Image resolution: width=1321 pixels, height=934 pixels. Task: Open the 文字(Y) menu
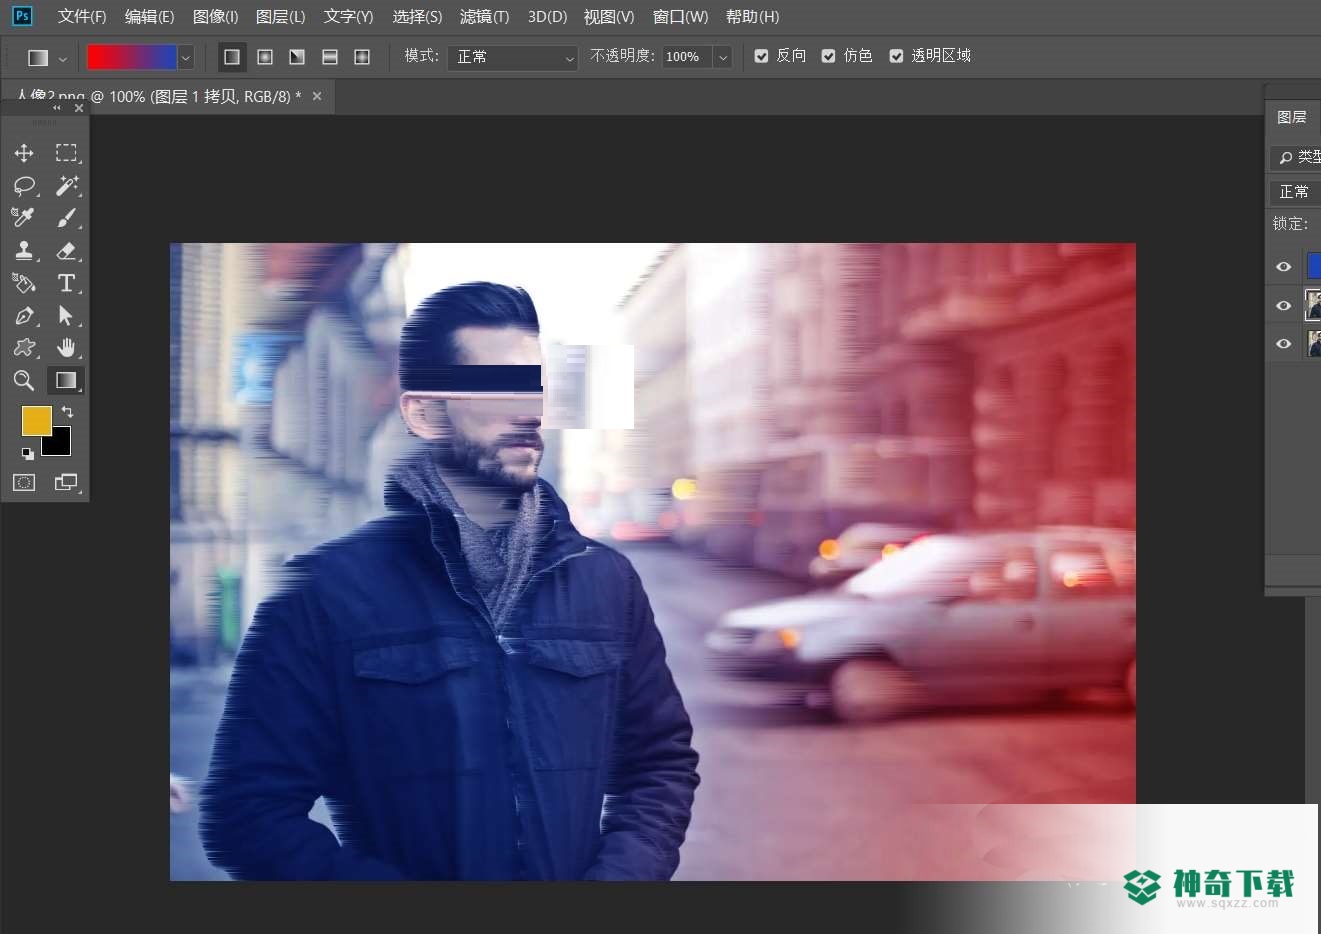pos(348,17)
